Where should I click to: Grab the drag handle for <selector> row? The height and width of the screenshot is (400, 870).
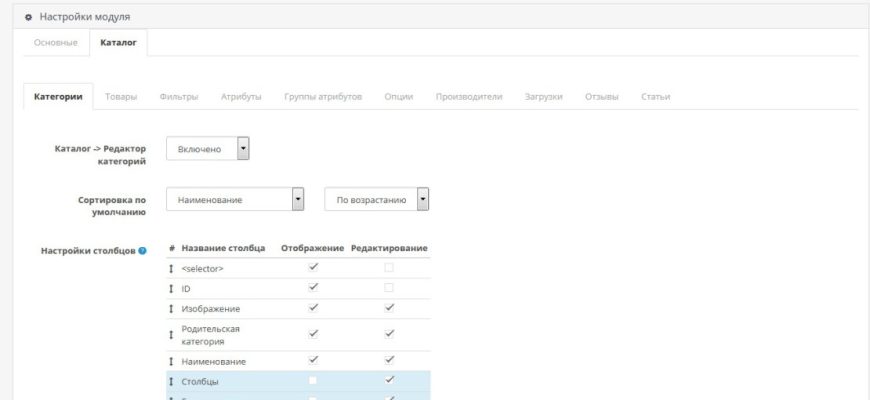click(x=171, y=269)
